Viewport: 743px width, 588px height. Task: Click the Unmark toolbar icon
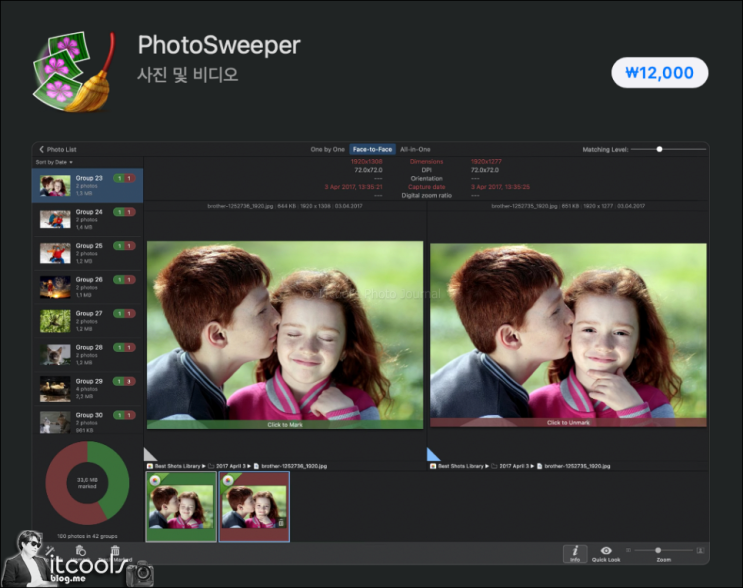point(81,551)
